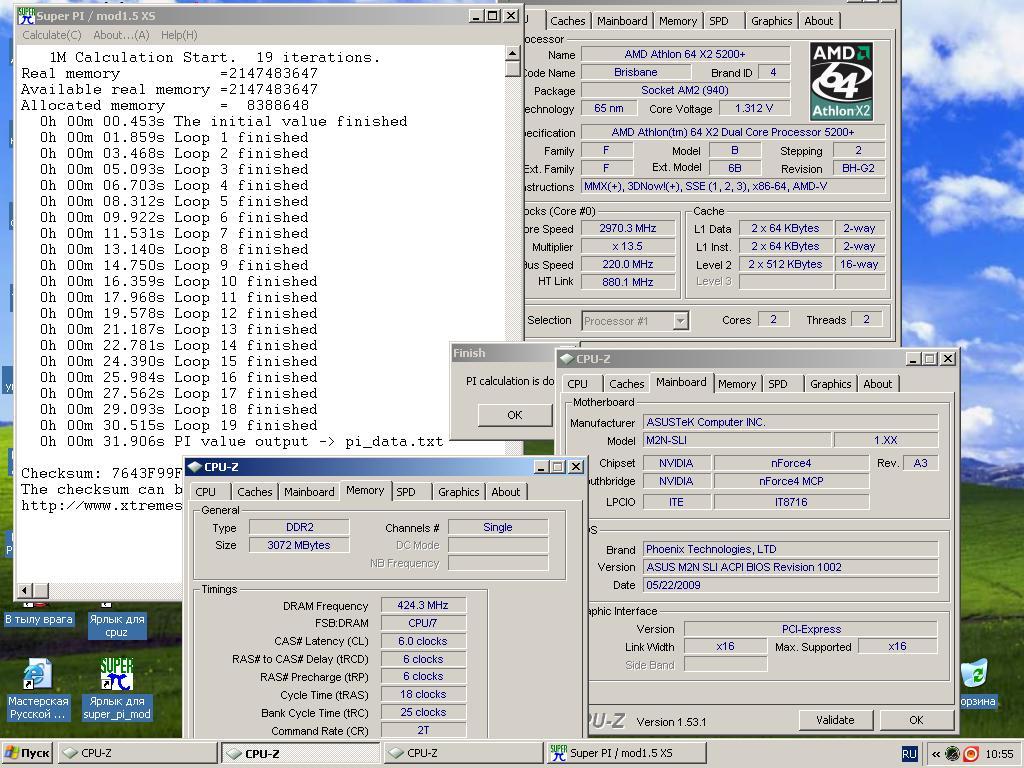
Task: Click the M2N-SLI model field
Action: tap(737, 440)
